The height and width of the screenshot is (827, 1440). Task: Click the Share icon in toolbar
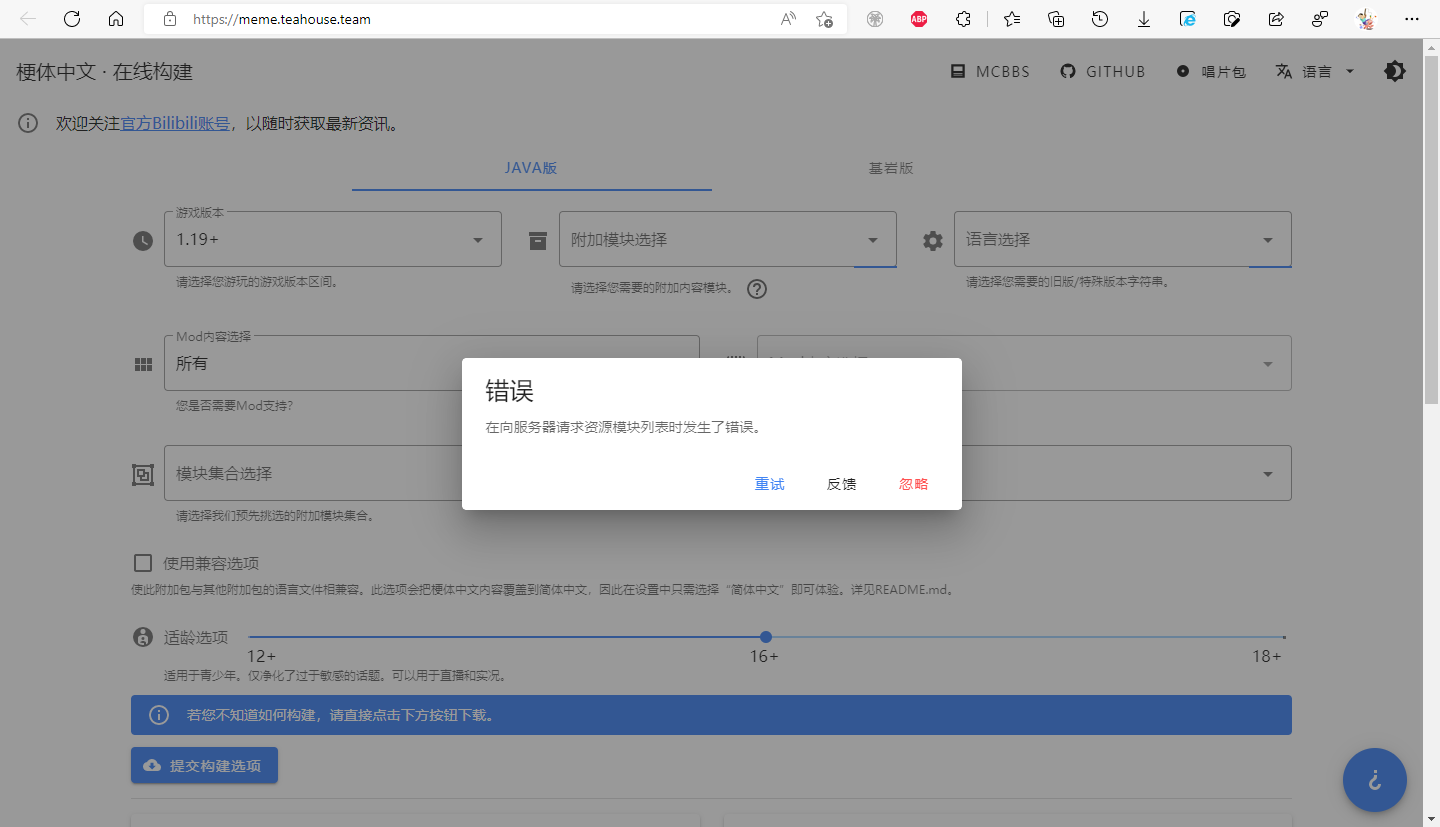1276,19
